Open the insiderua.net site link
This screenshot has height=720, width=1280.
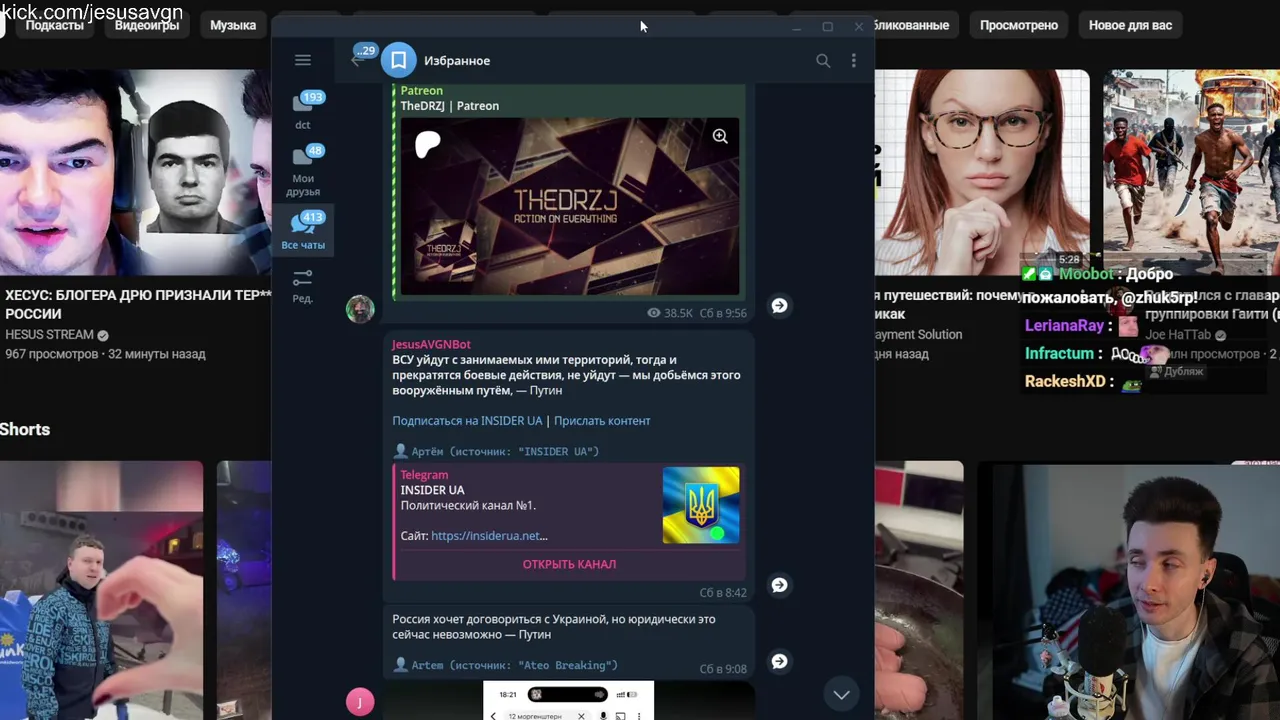(x=489, y=536)
